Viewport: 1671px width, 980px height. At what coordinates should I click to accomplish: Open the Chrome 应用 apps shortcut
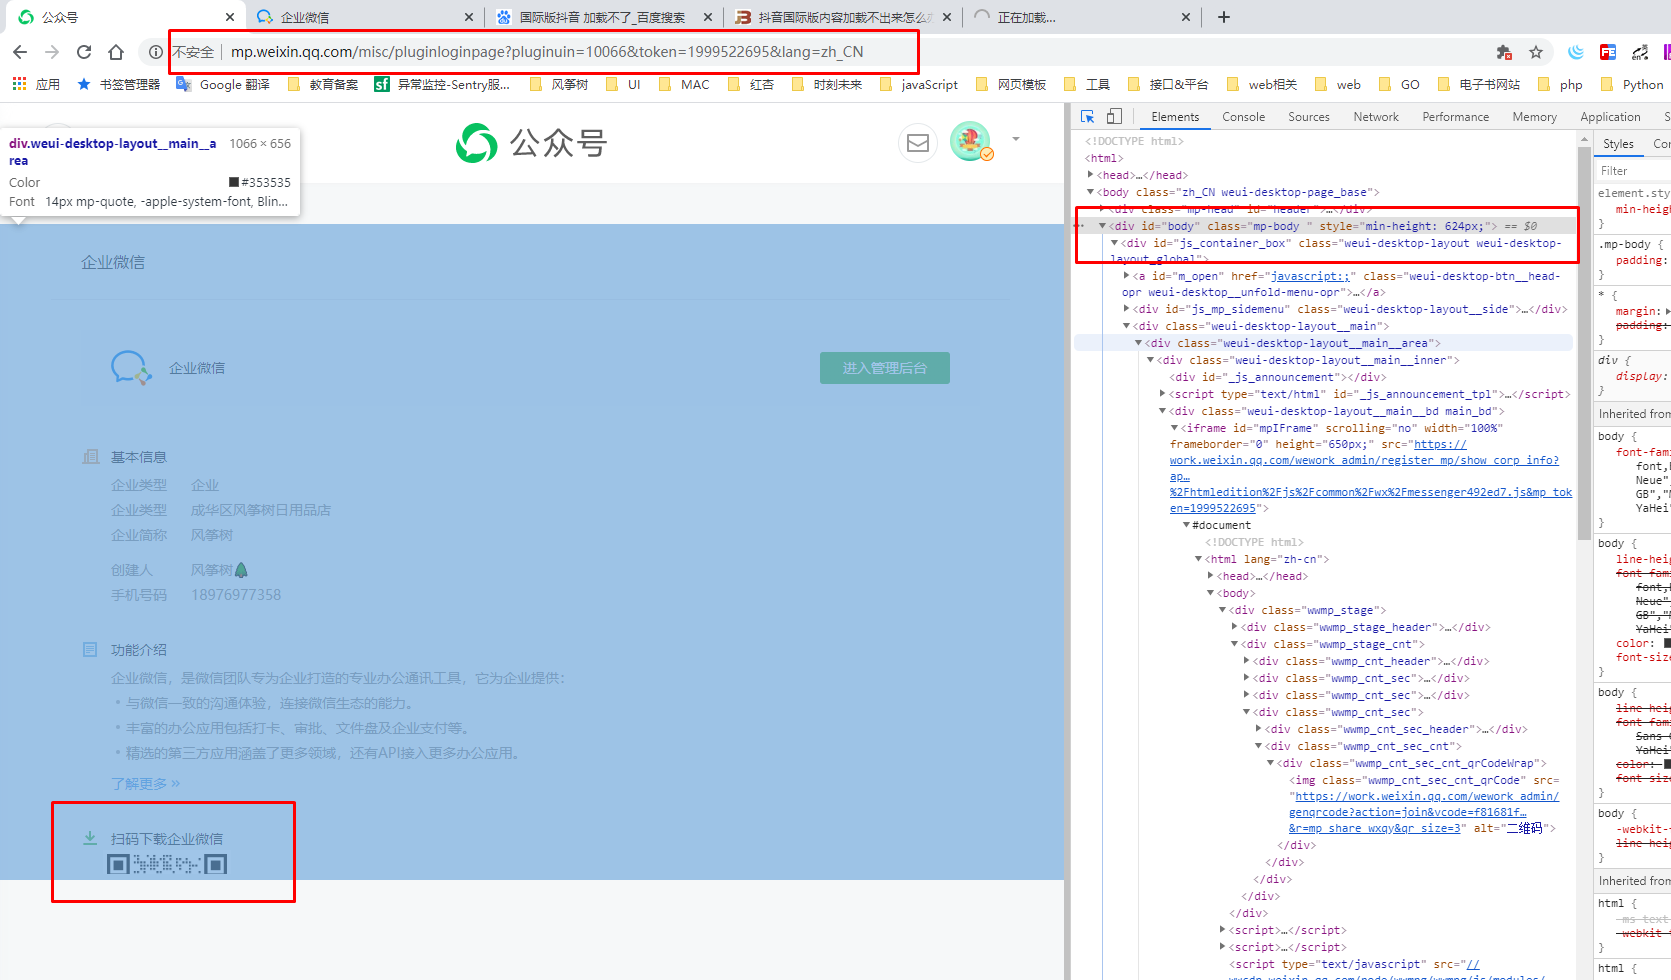[x=36, y=85]
